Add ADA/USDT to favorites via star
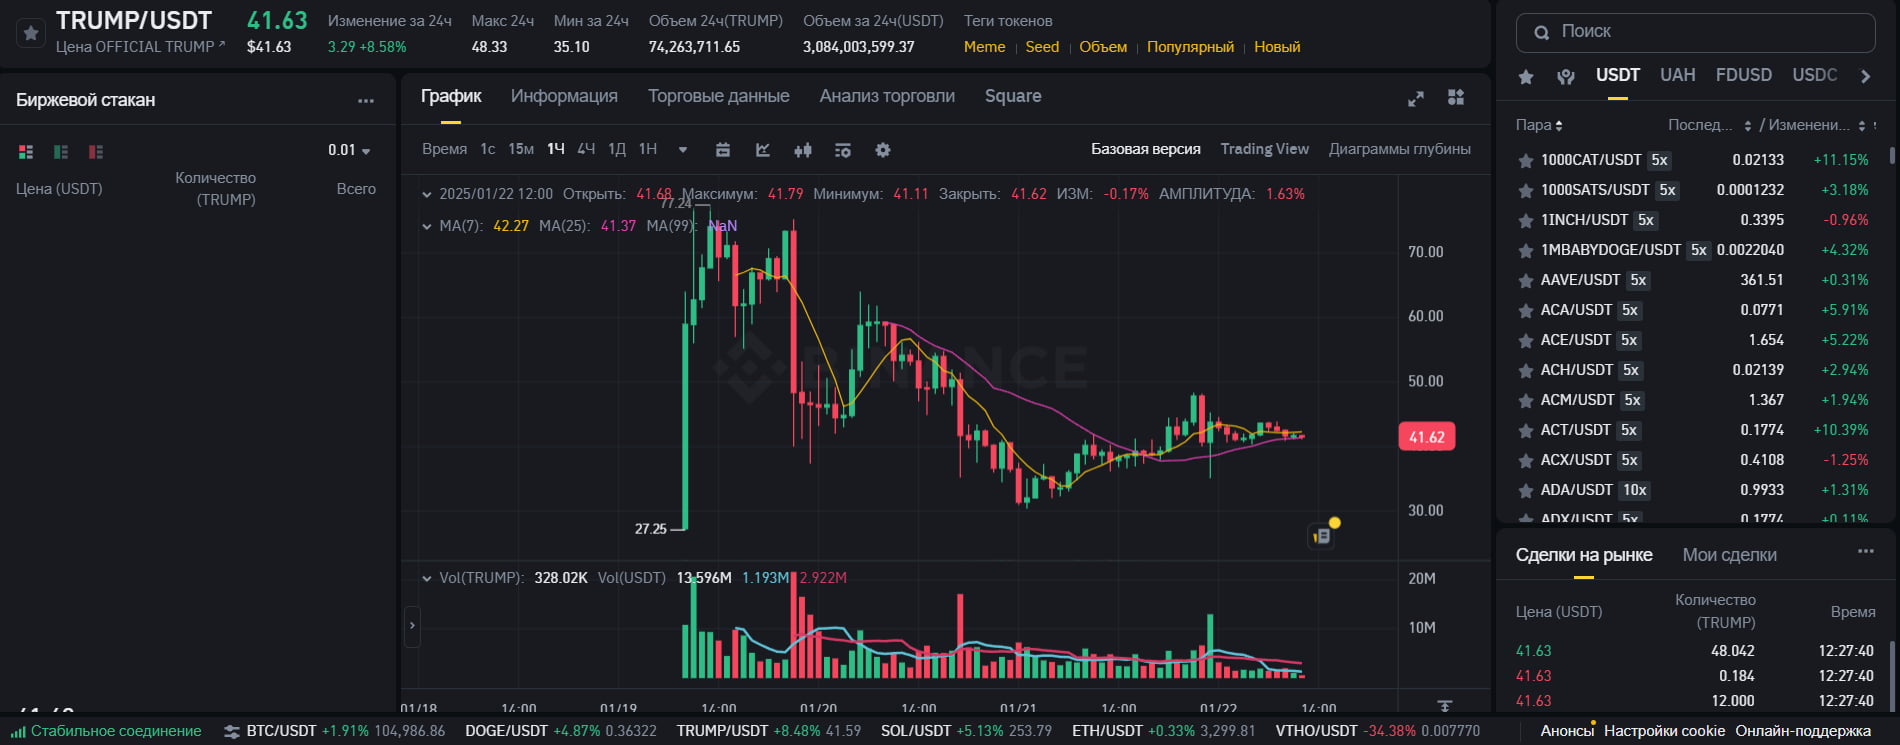Image resolution: width=1900 pixels, height=745 pixels. 1526,490
